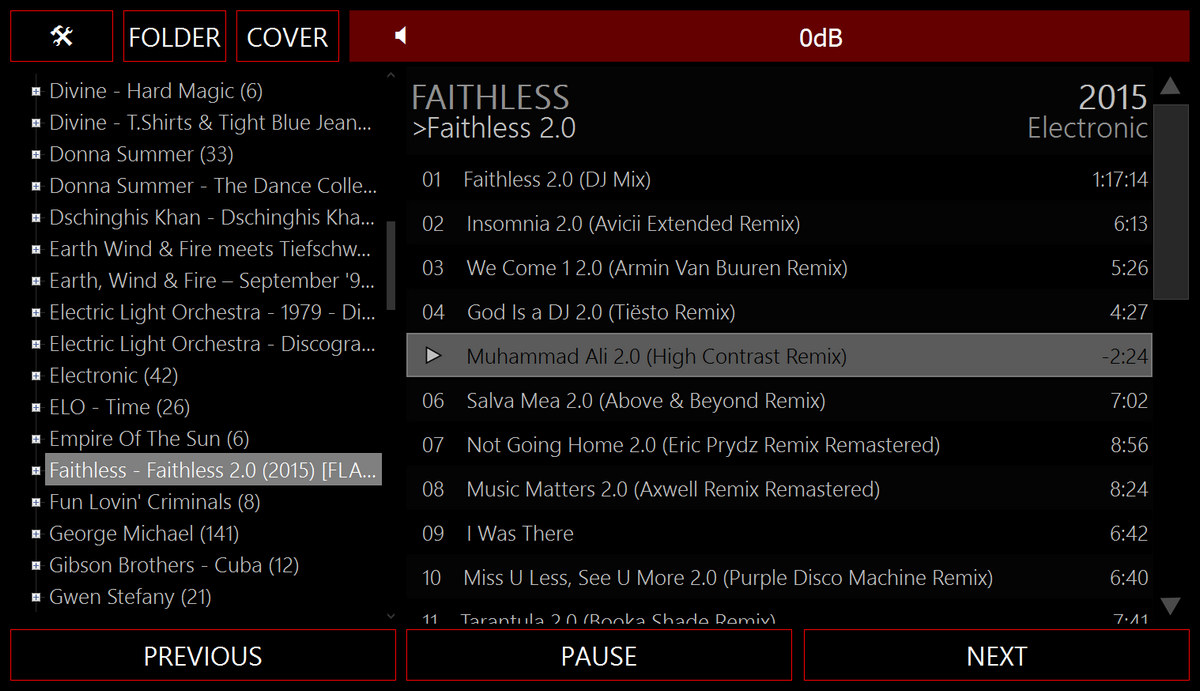Expand the Dschinghis Khan folder node
Screen dimensions: 1200x691
click(x=36, y=218)
